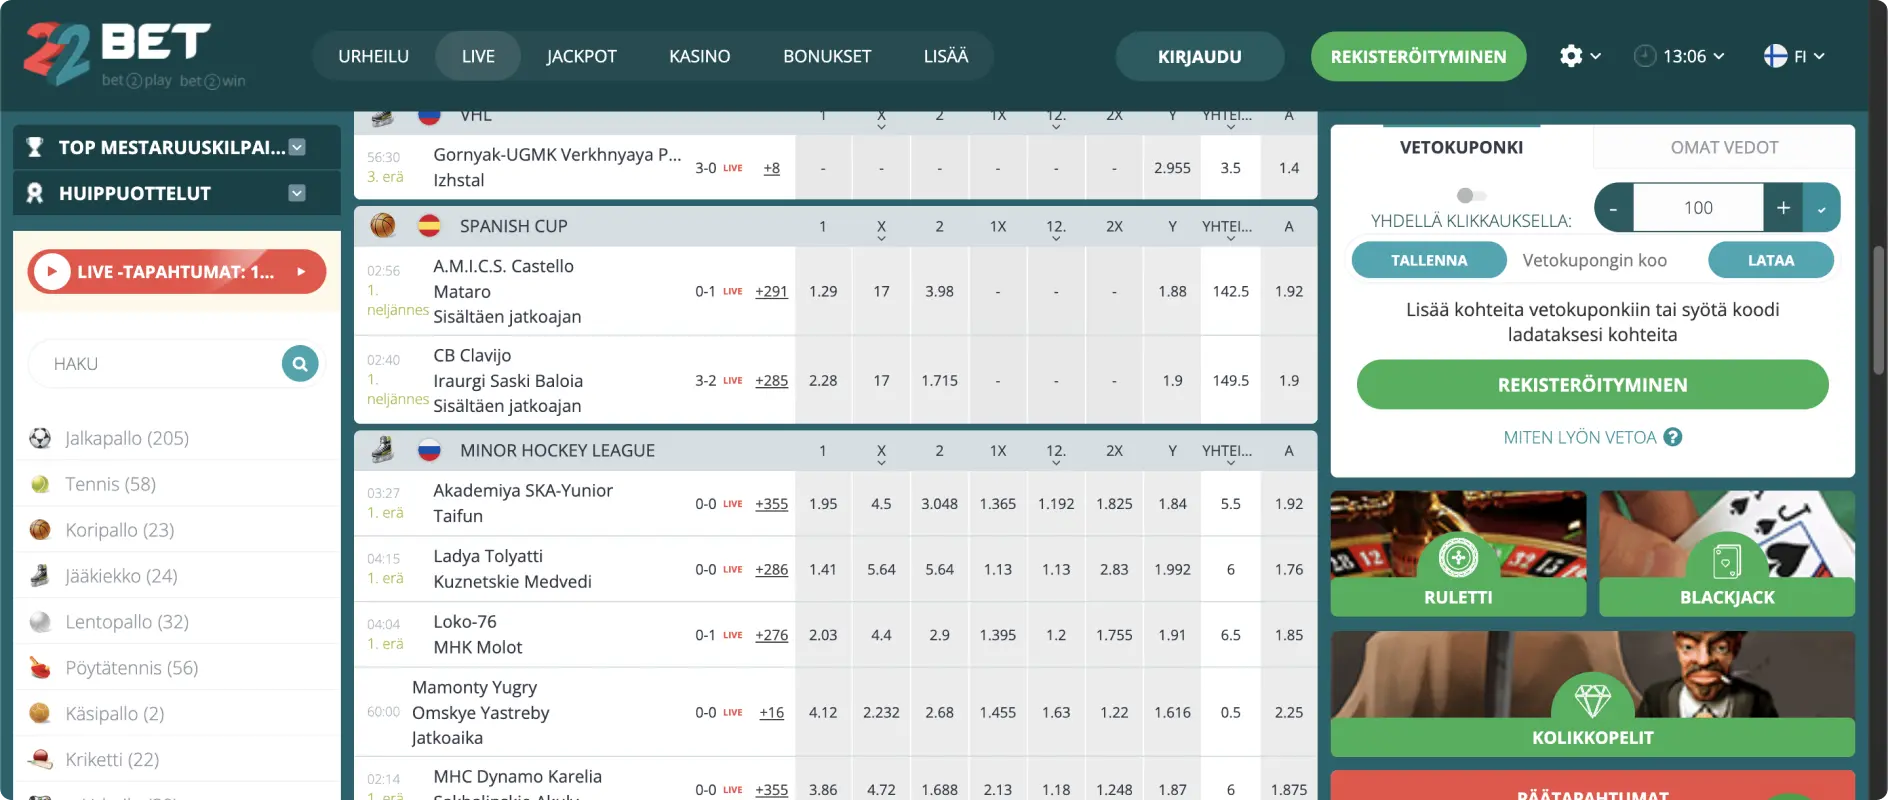1888x800 pixels.
Task: Click the trophy icon for Top Mestaruuskilpailut
Action: pos(35,147)
